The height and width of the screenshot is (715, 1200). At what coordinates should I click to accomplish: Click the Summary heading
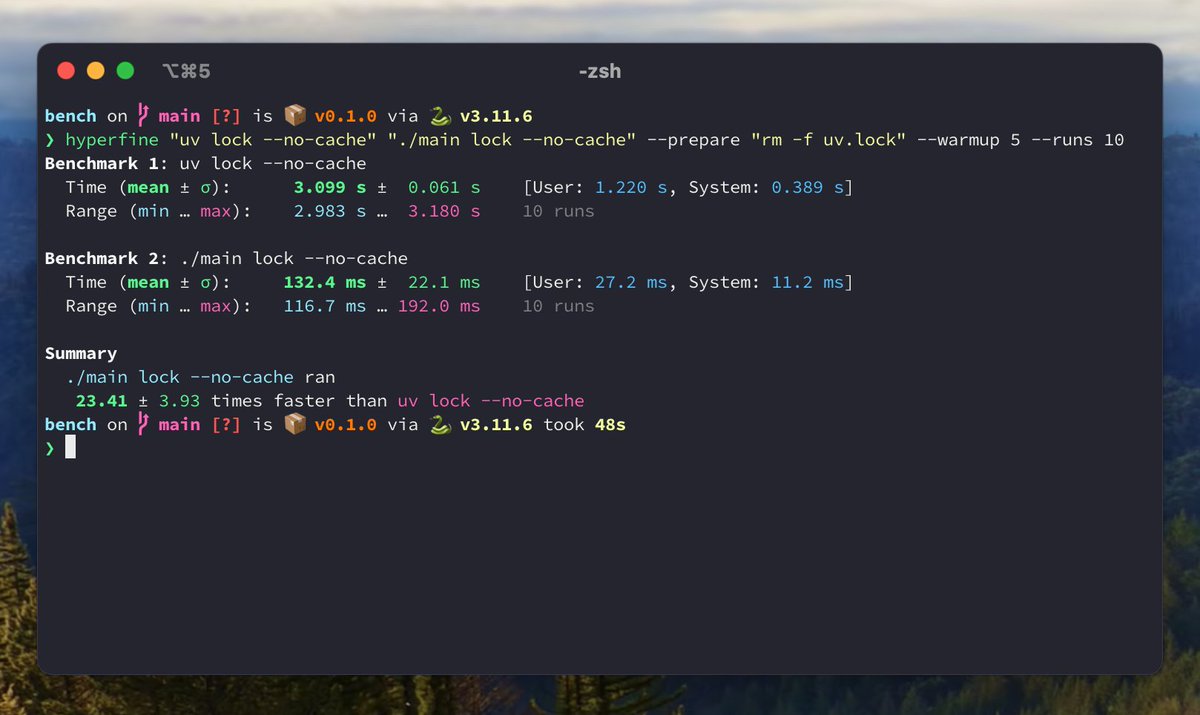click(x=81, y=353)
